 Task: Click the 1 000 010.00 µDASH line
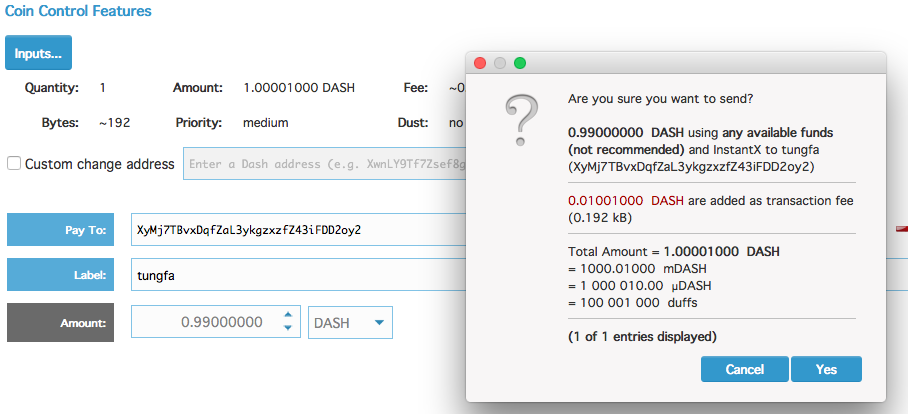point(640,285)
